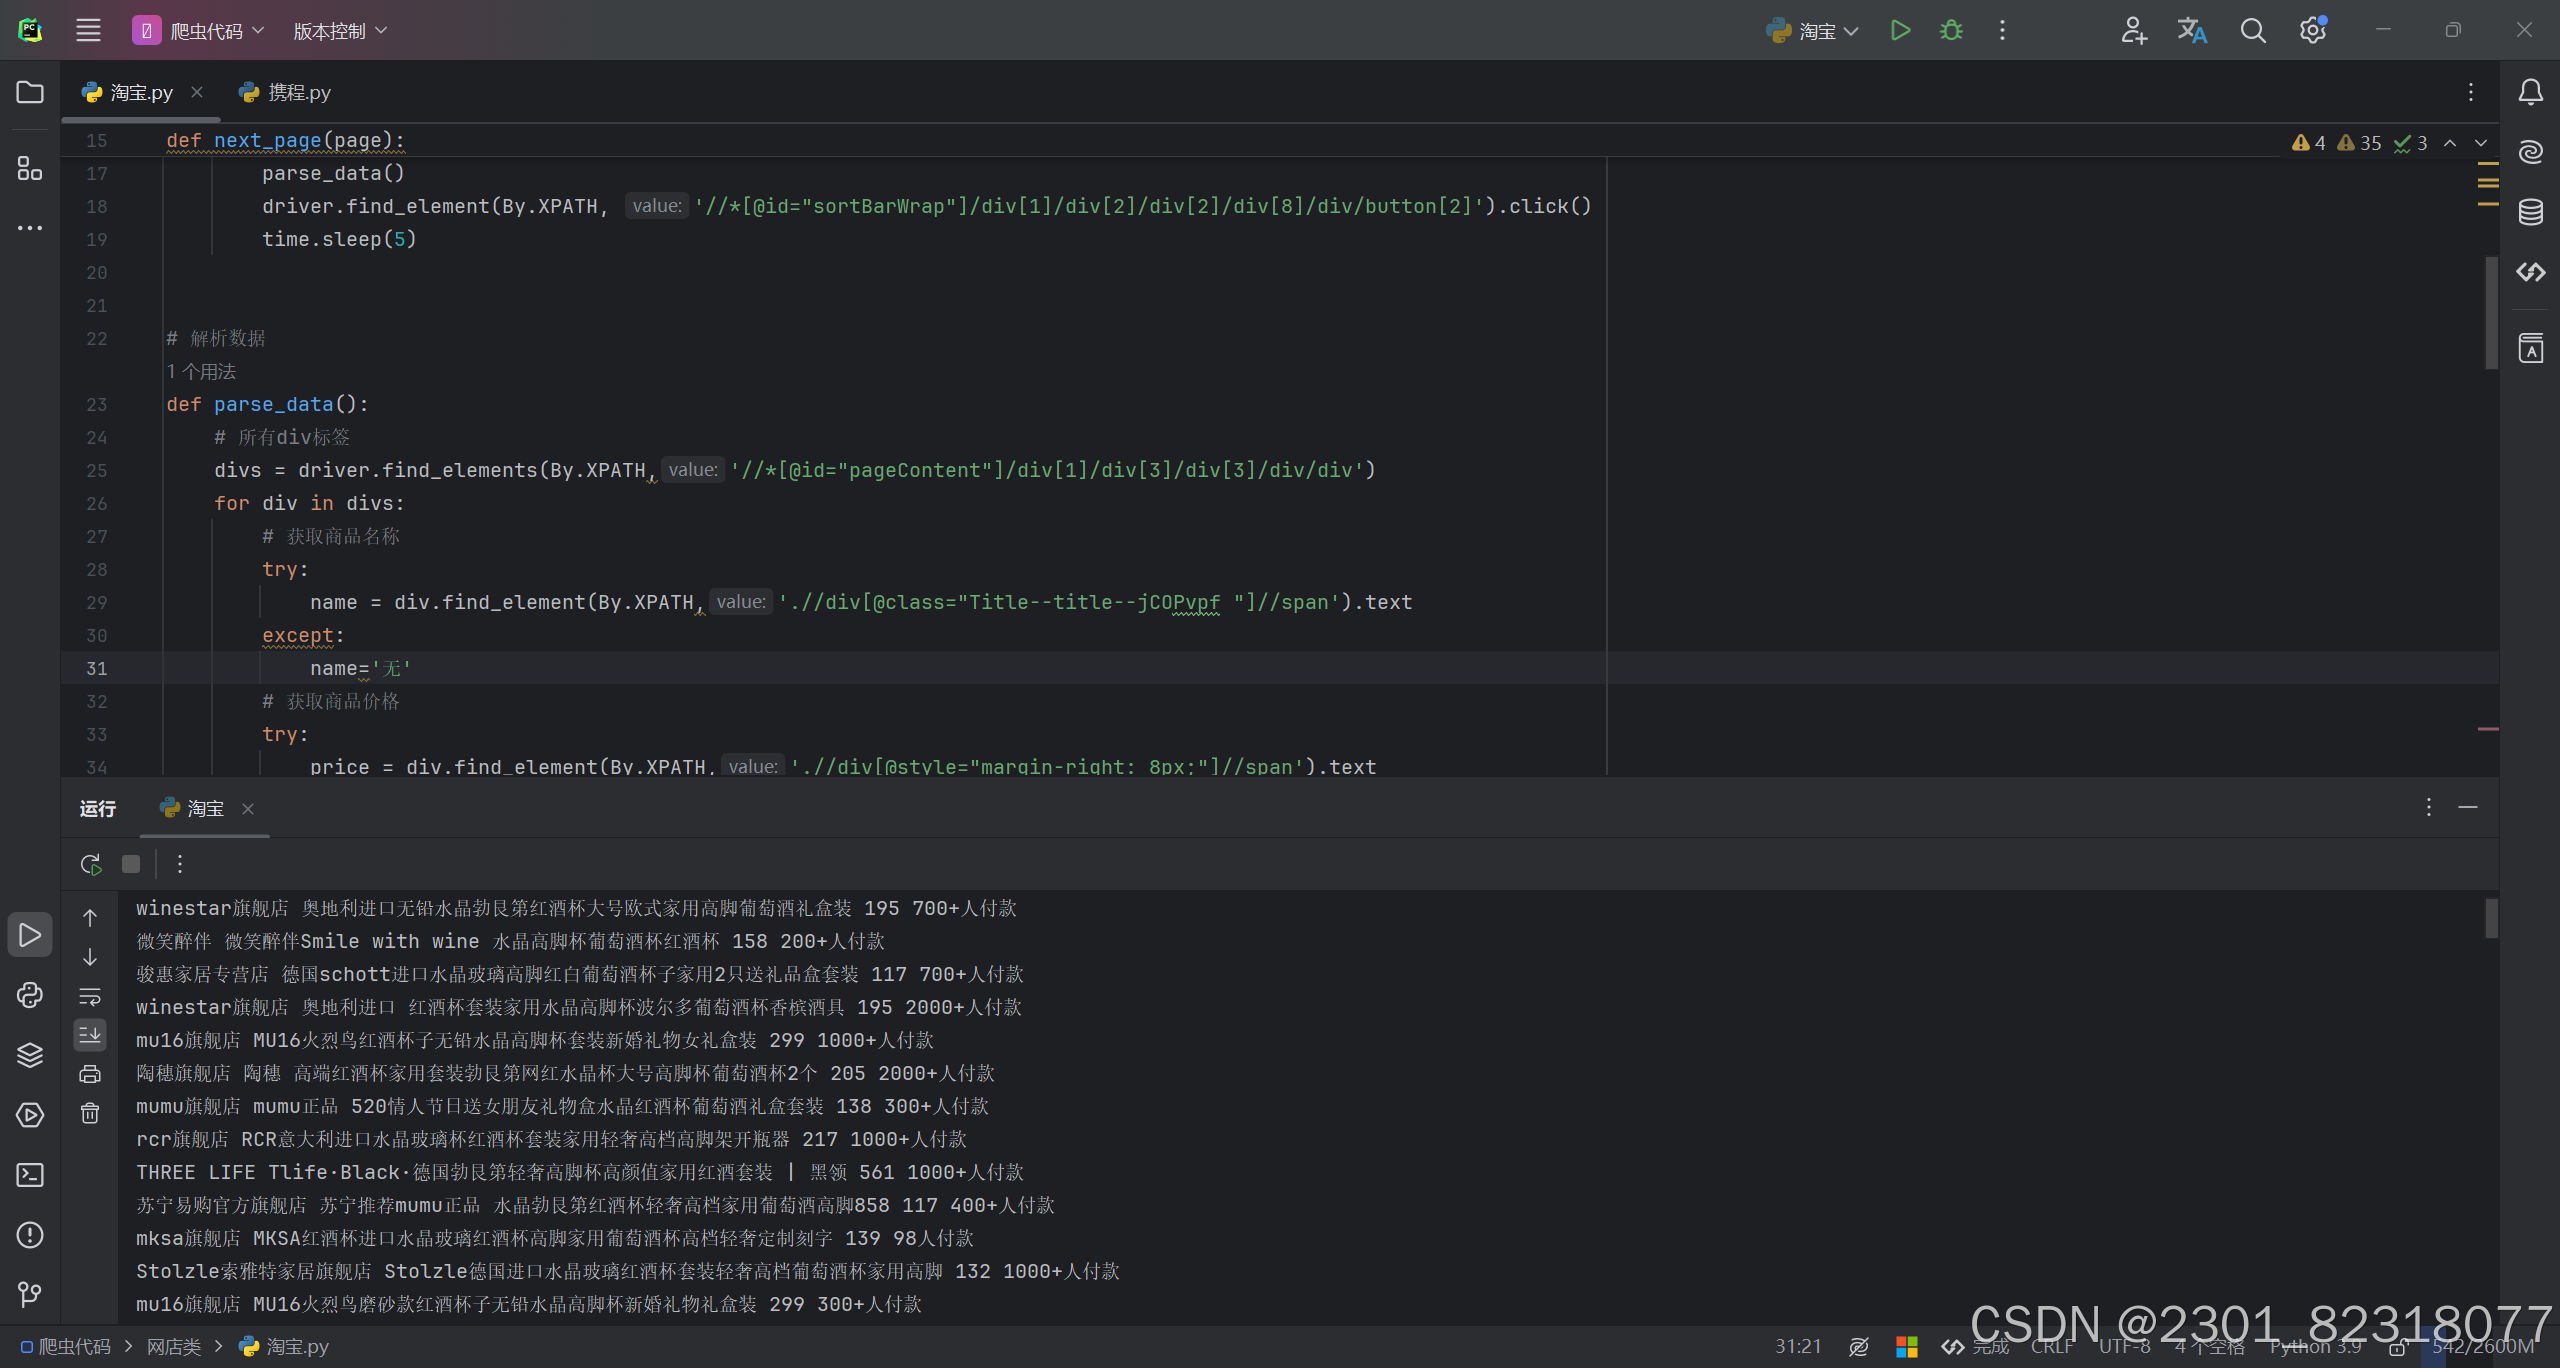Click the 1 个用法 usages hint

point(202,371)
